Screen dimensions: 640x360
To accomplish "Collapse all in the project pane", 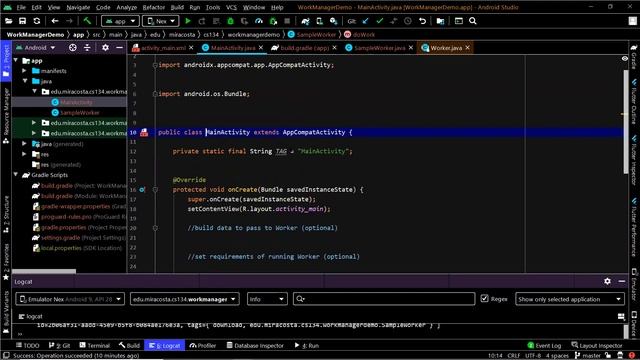I will click(x=87, y=48).
